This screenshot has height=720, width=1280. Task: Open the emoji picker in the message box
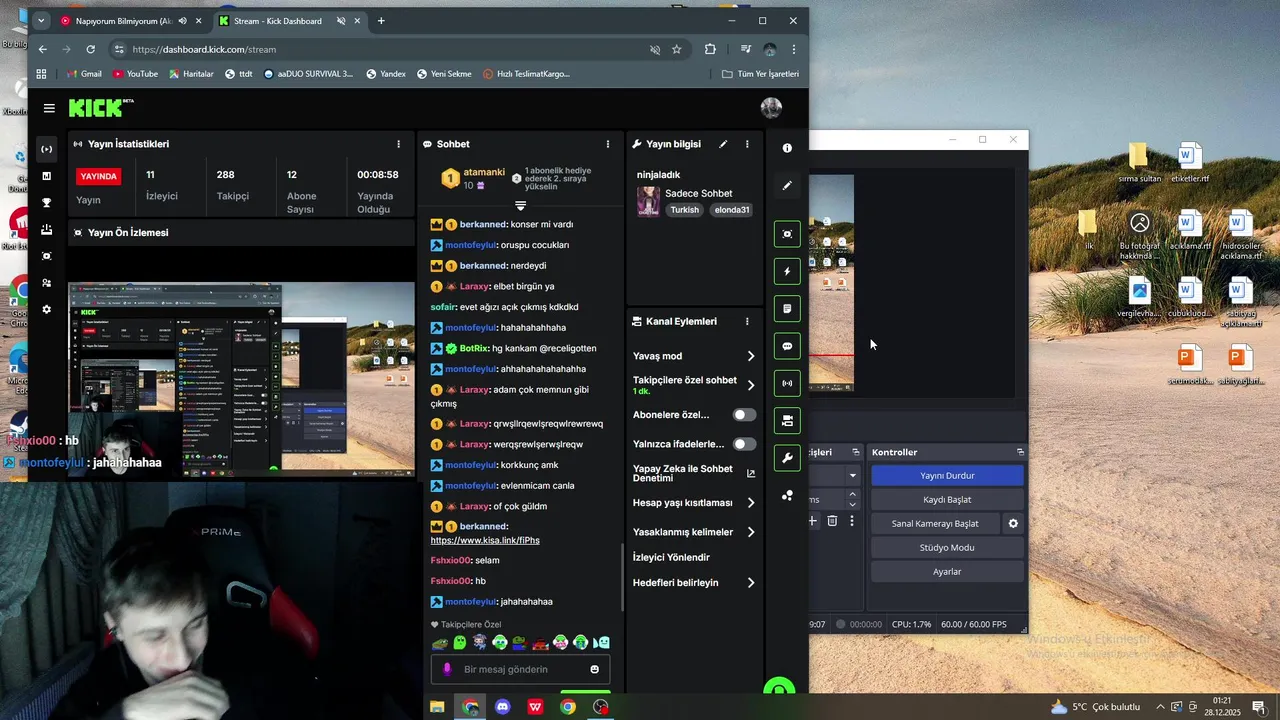click(x=595, y=669)
